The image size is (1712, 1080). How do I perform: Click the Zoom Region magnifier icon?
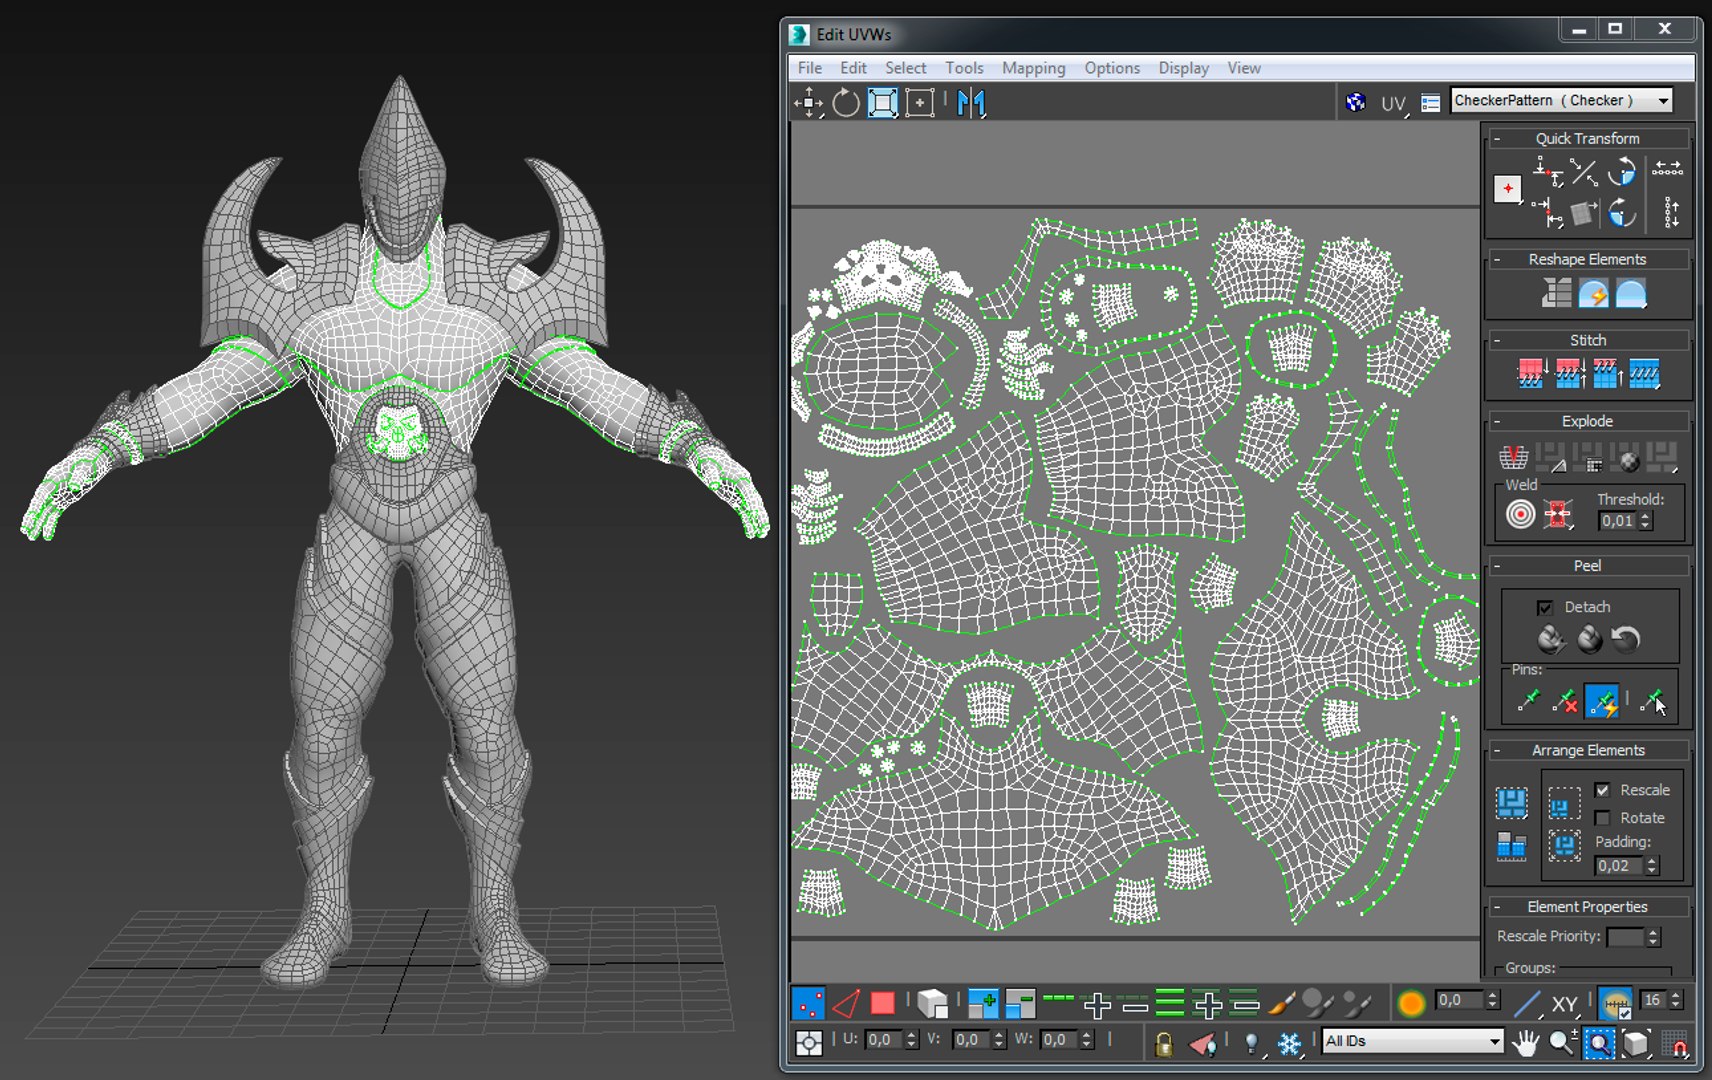(1599, 1043)
